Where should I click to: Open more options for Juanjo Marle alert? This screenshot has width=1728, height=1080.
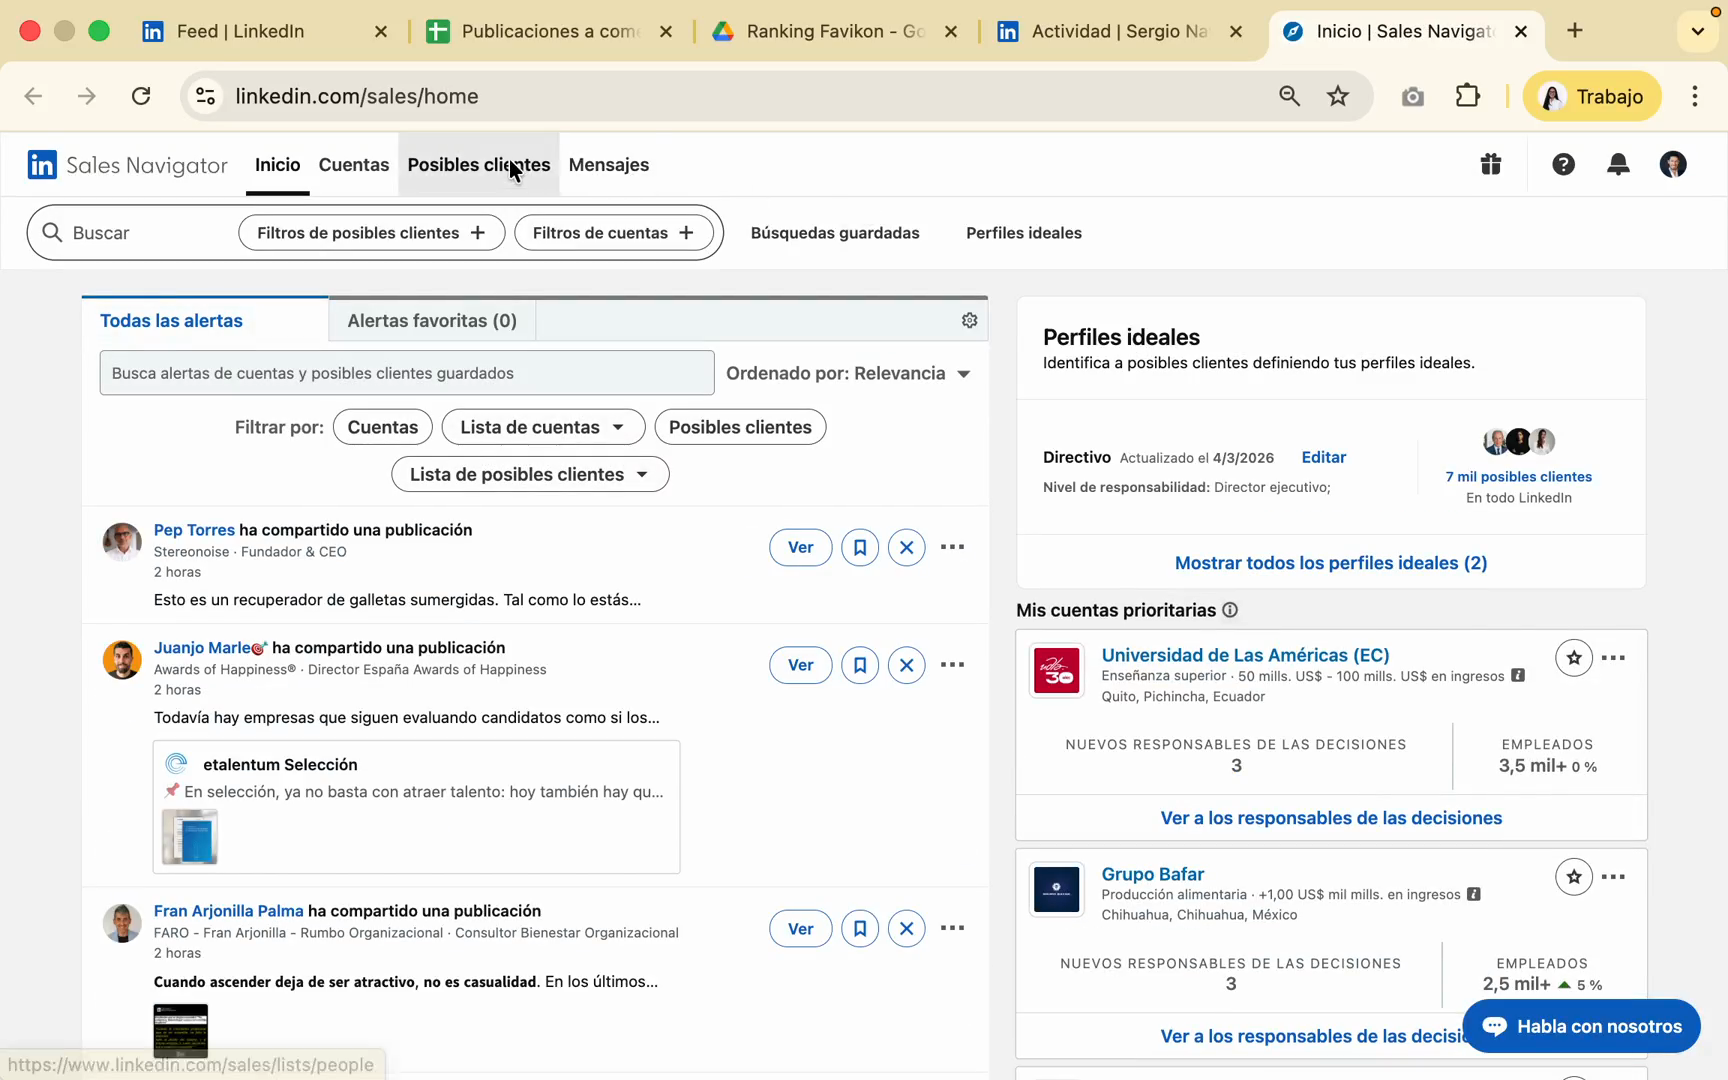point(953,665)
